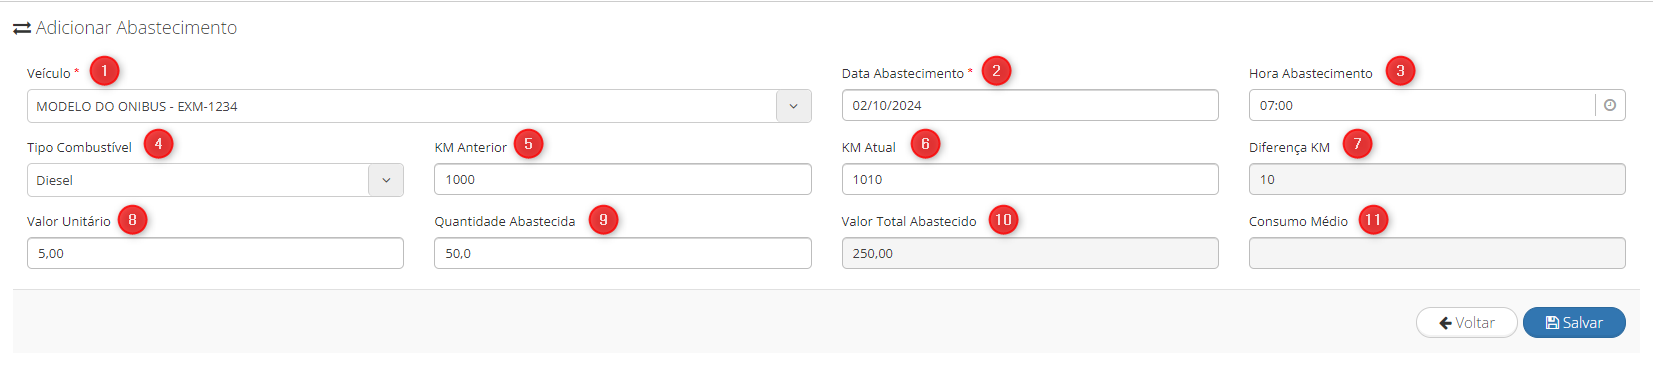Viewport: 1653px width, 365px height.
Task: Click the KM Anterior input showing 1000
Action: tap(623, 179)
